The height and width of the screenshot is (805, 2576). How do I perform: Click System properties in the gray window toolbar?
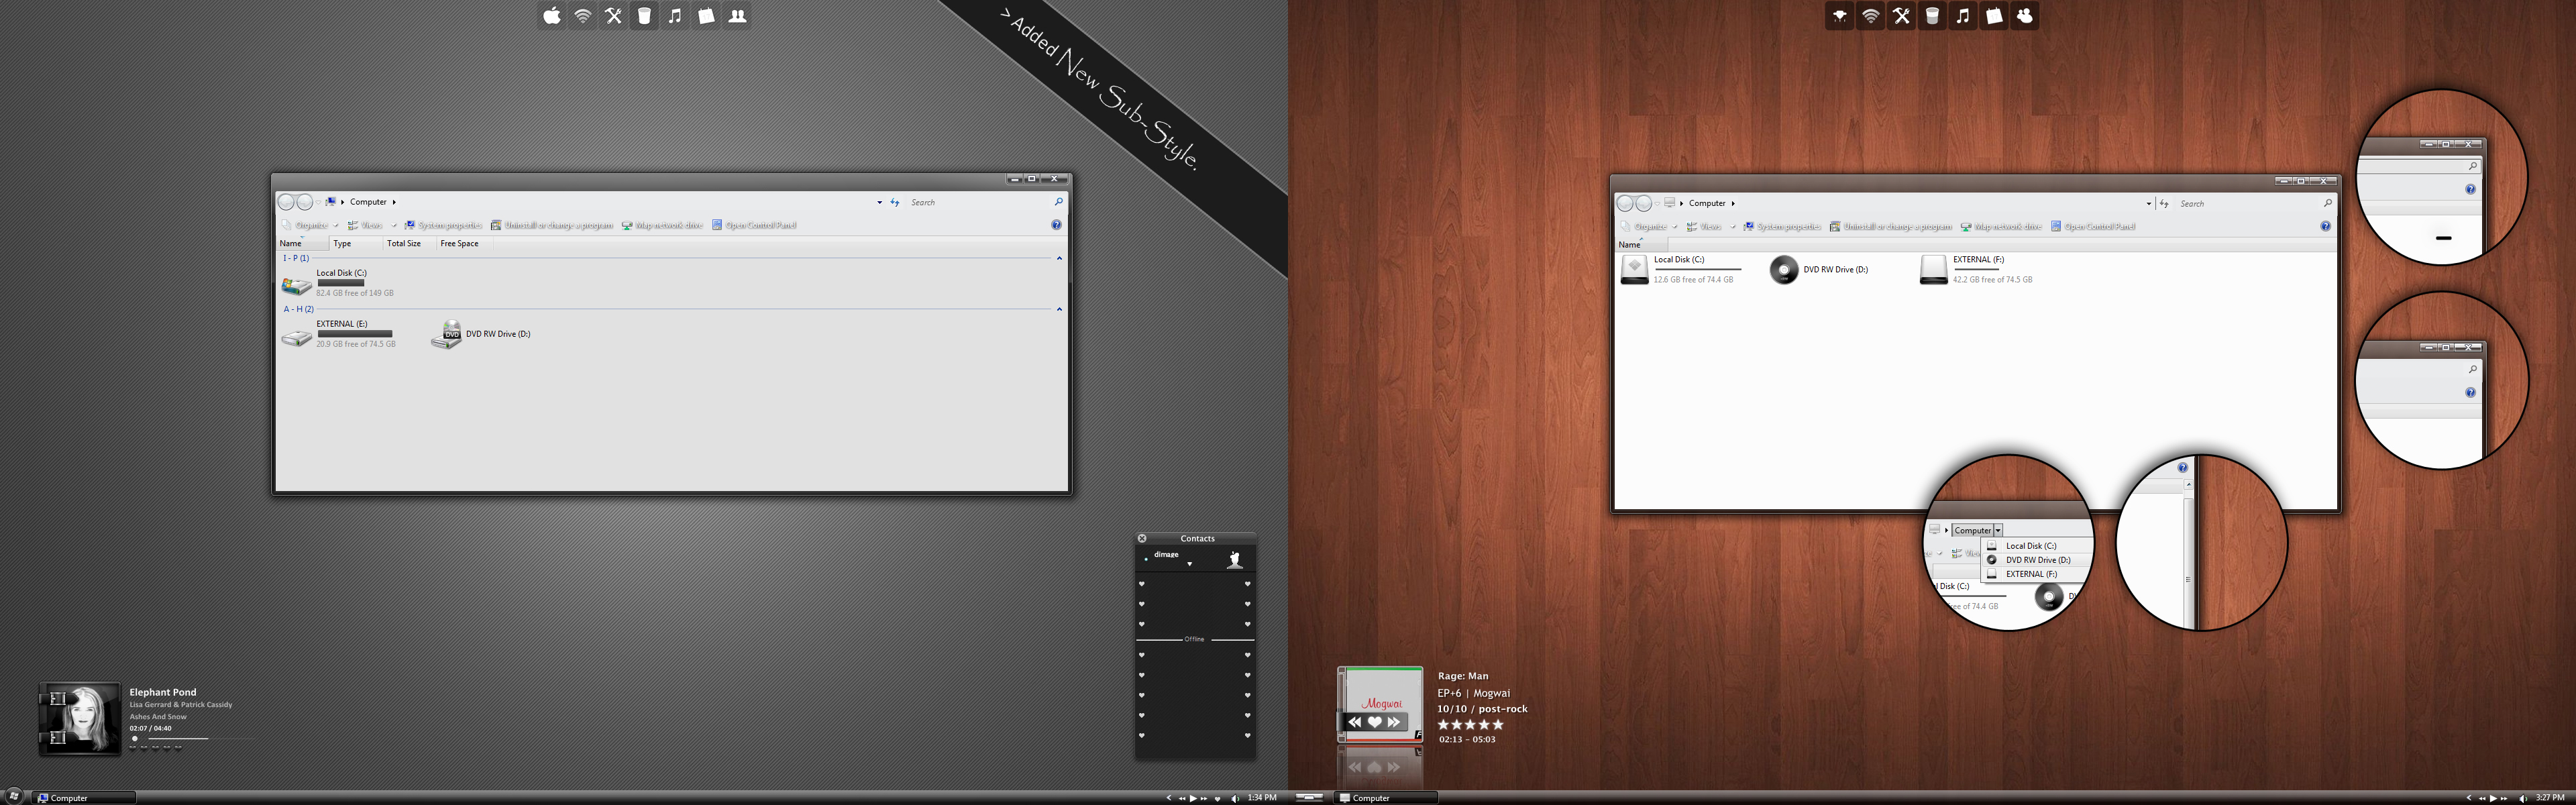tap(443, 225)
